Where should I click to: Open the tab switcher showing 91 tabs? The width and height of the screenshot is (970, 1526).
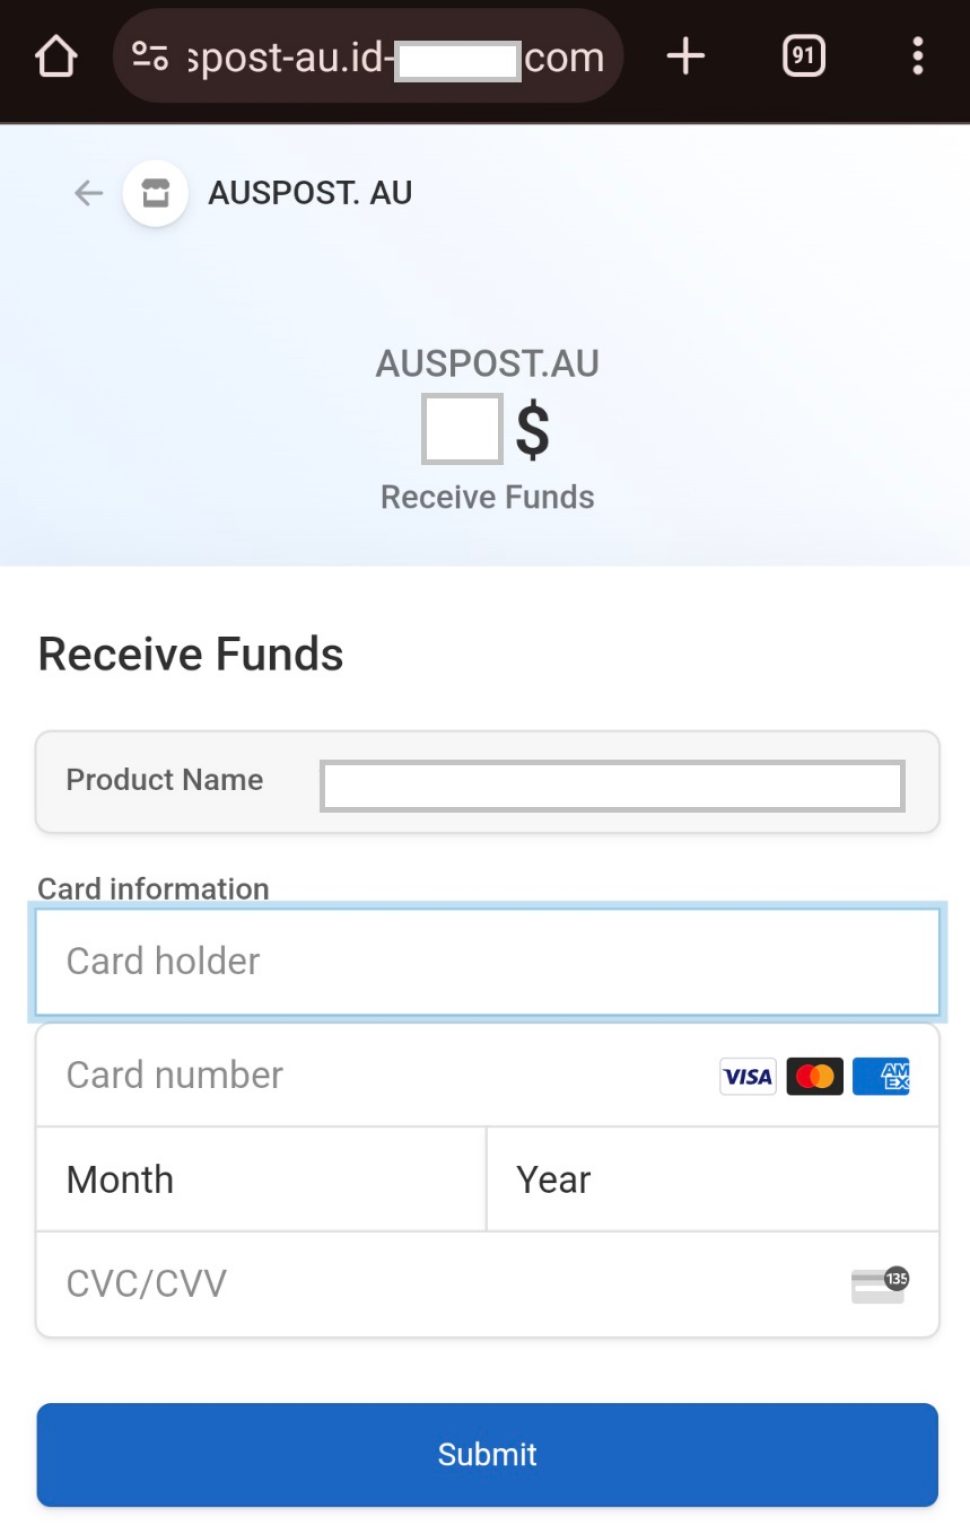803,56
